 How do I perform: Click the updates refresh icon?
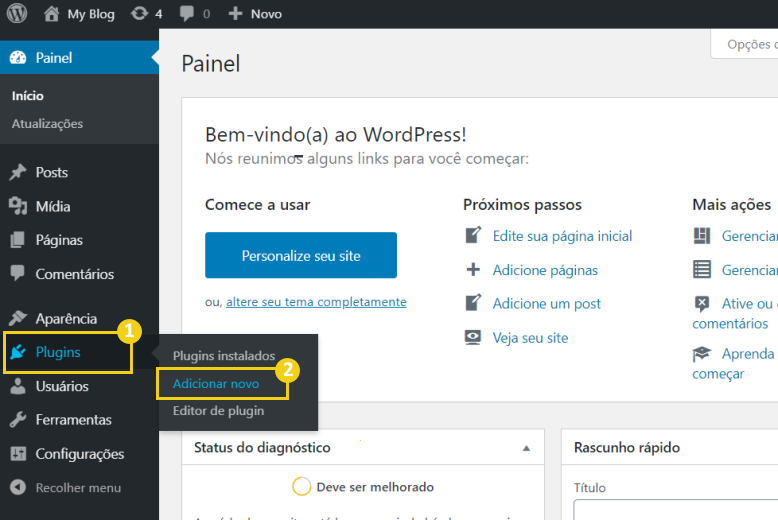click(x=139, y=13)
